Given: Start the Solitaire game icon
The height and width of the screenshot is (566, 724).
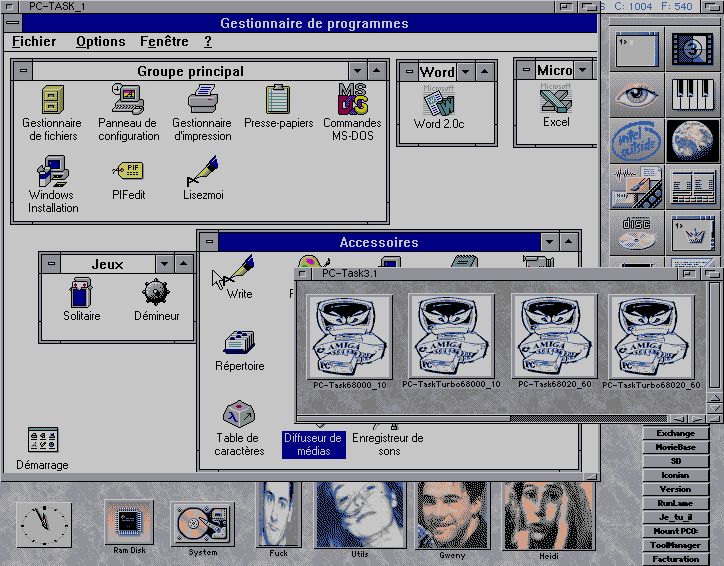Looking at the screenshot, I should (x=81, y=292).
